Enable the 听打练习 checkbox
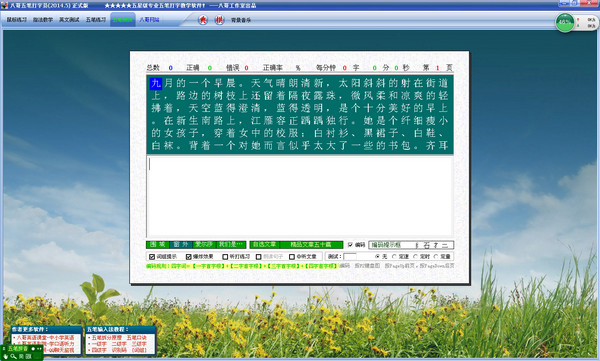 [225, 256]
